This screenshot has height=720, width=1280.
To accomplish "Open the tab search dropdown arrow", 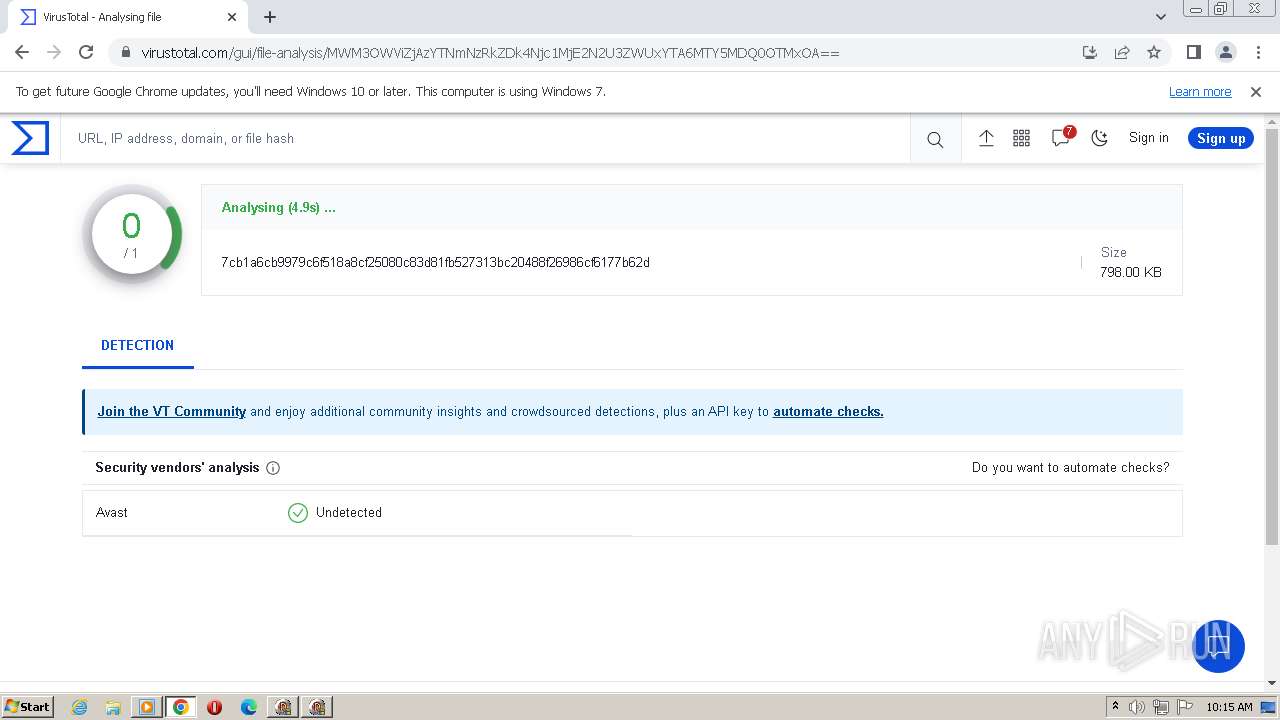I will pyautogui.click(x=1161, y=17).
